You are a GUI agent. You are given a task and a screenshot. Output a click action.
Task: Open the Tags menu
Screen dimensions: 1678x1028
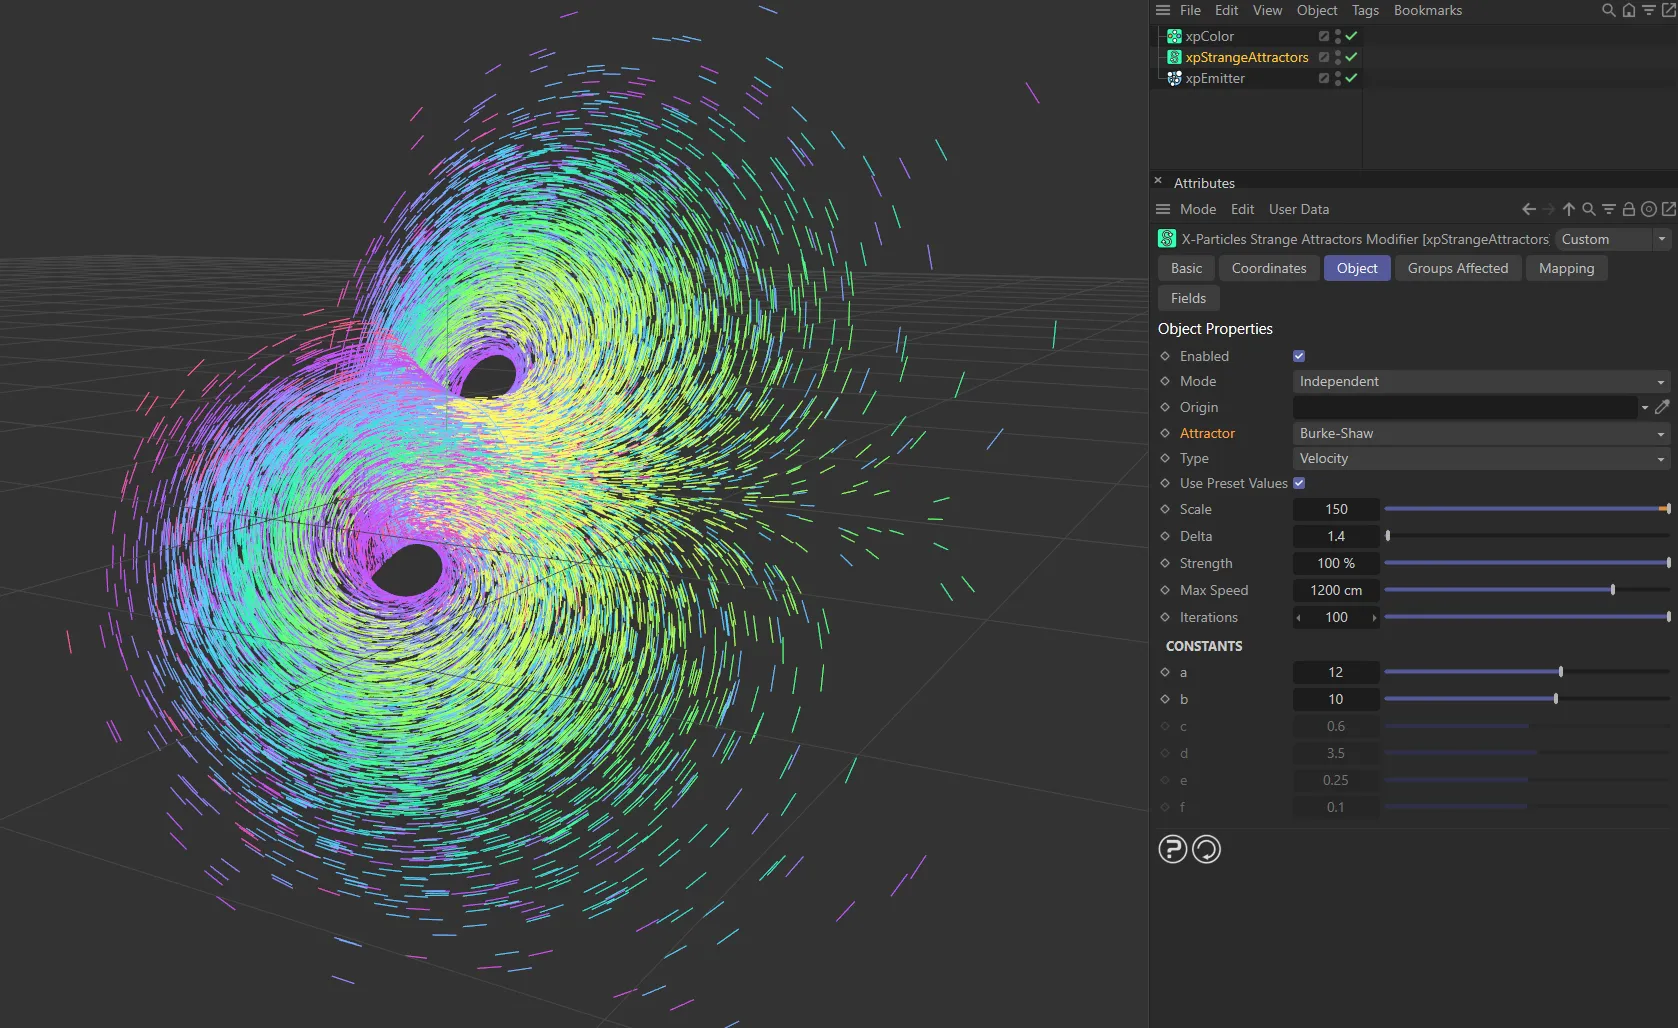click(1364, 10)
